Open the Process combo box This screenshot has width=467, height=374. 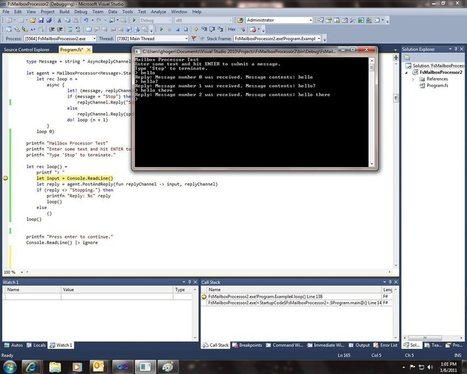60,39
